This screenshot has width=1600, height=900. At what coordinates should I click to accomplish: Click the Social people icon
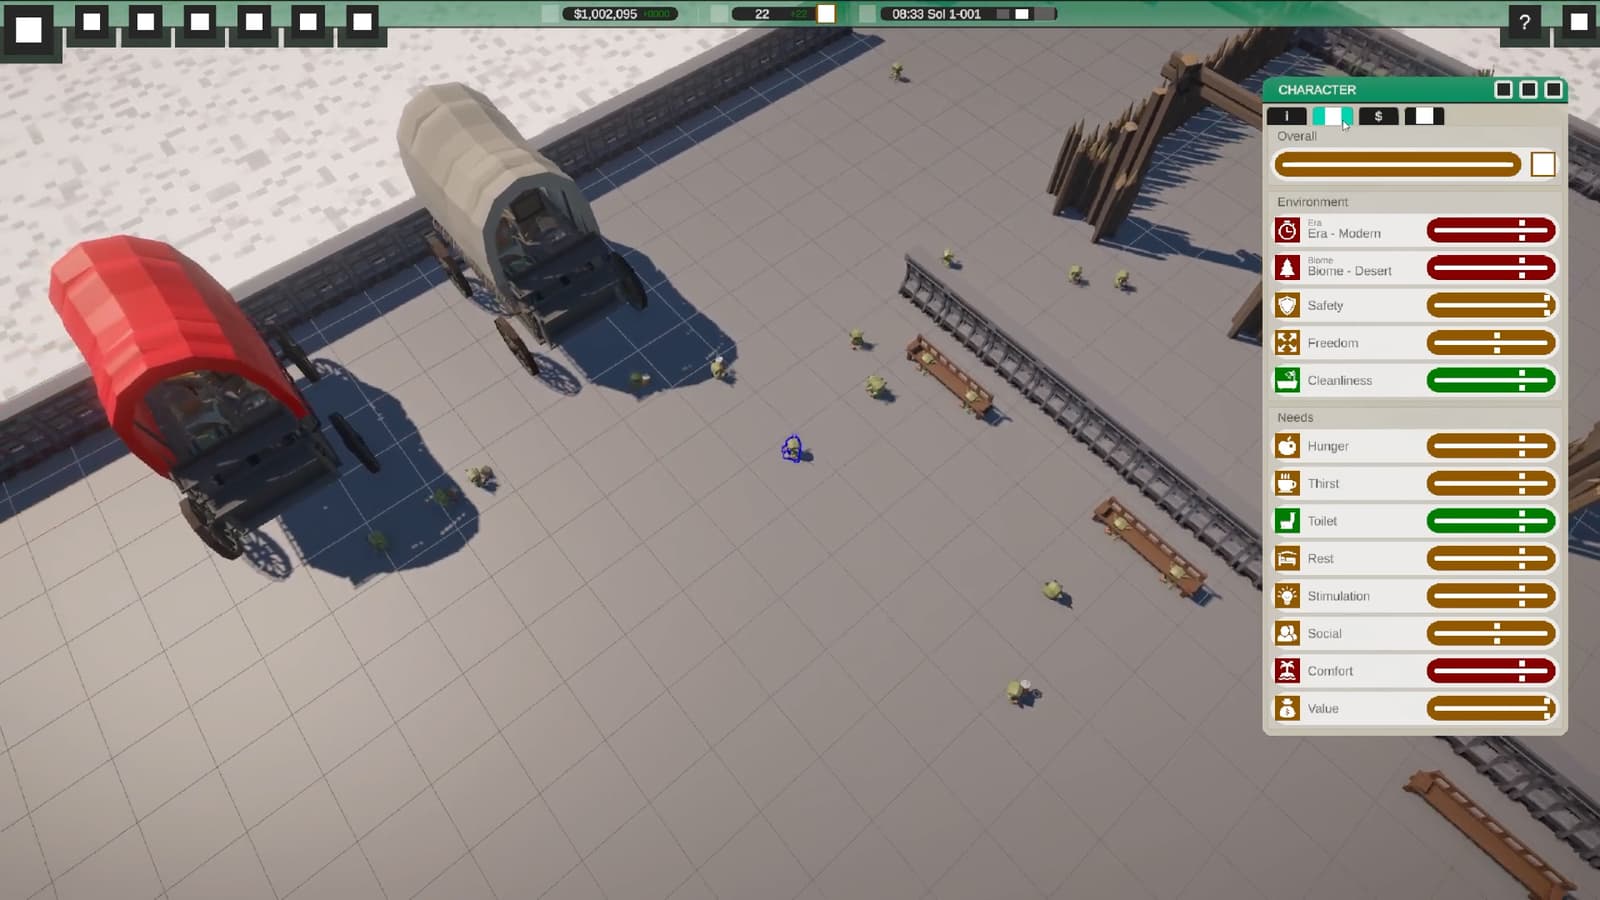point(1287,633)
